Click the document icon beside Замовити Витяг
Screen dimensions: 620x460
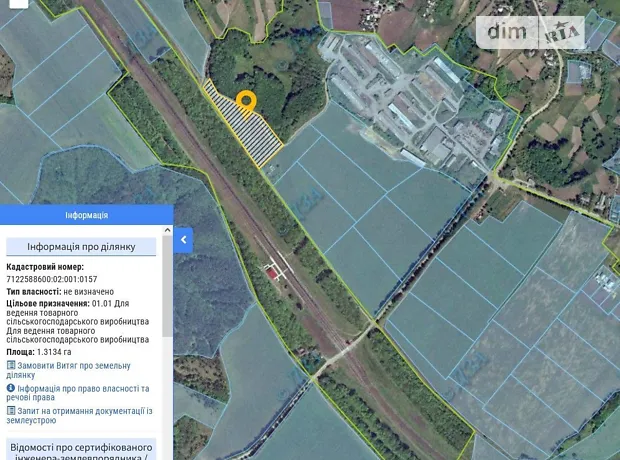pyautogui.click(x=10, y=366)
